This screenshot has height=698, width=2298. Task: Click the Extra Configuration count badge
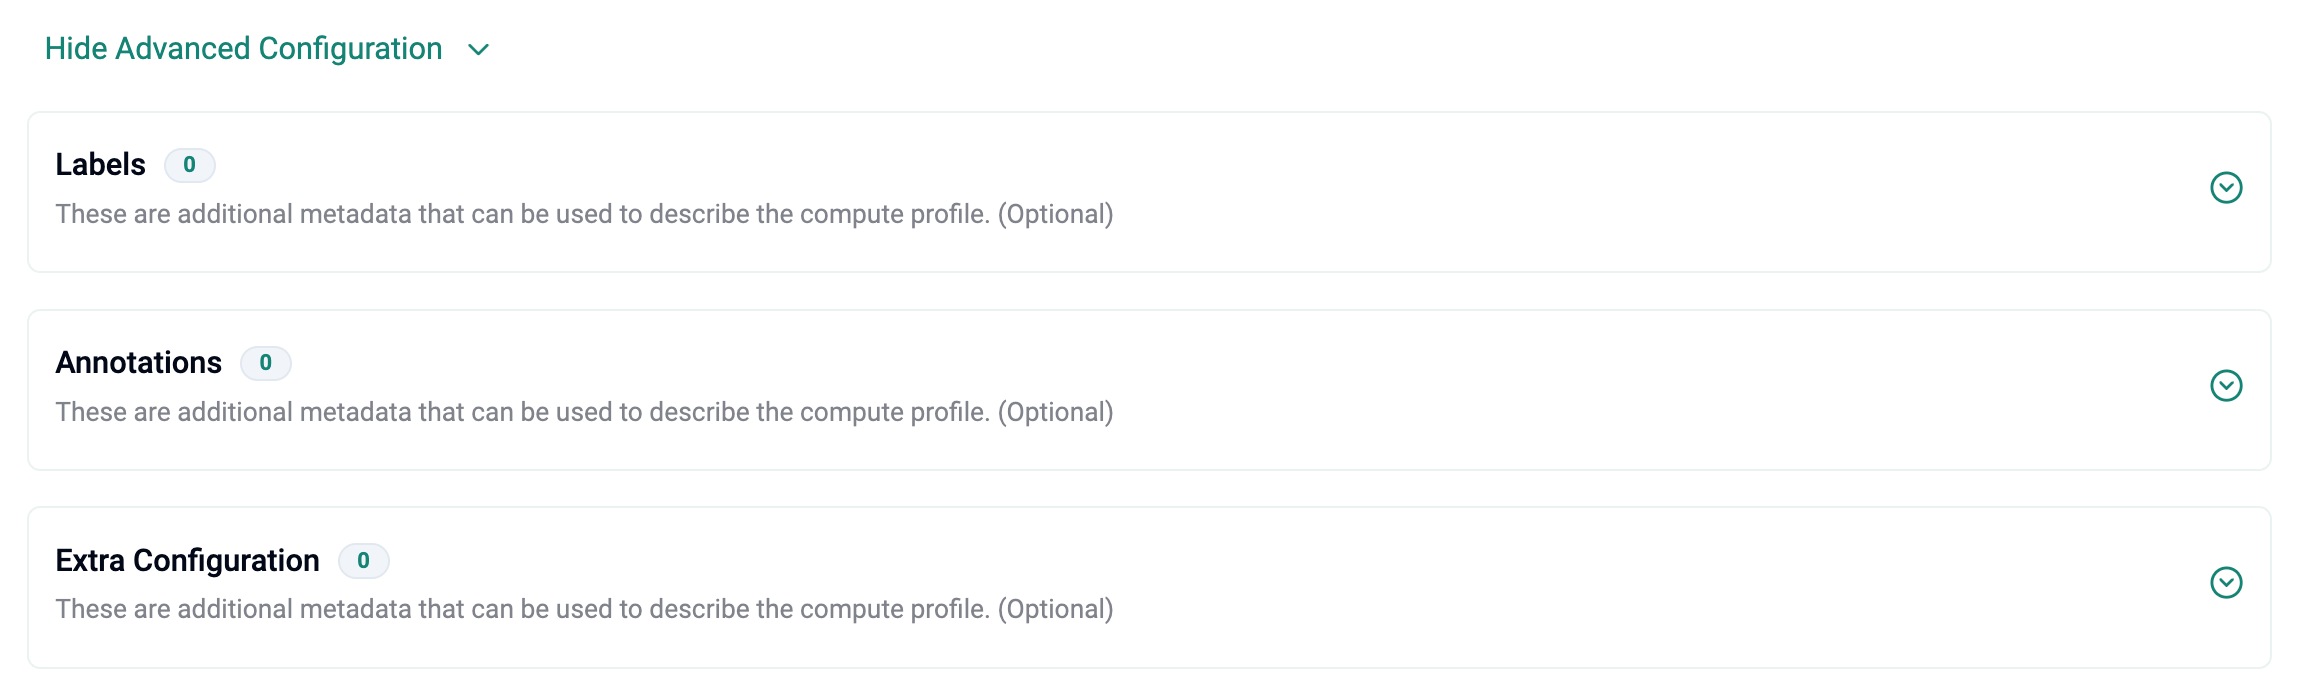(x=363, y=561)
